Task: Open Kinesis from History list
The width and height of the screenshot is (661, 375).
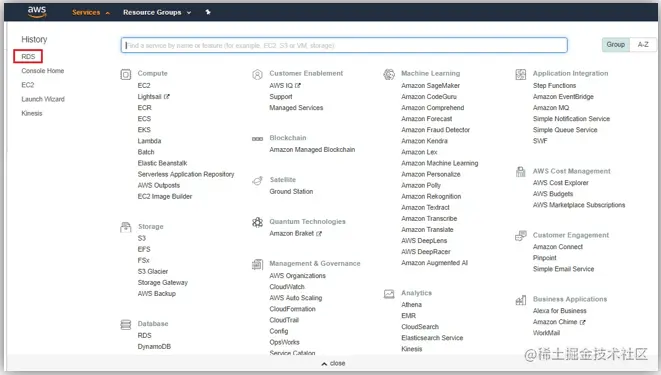Action: click(32, 113)
